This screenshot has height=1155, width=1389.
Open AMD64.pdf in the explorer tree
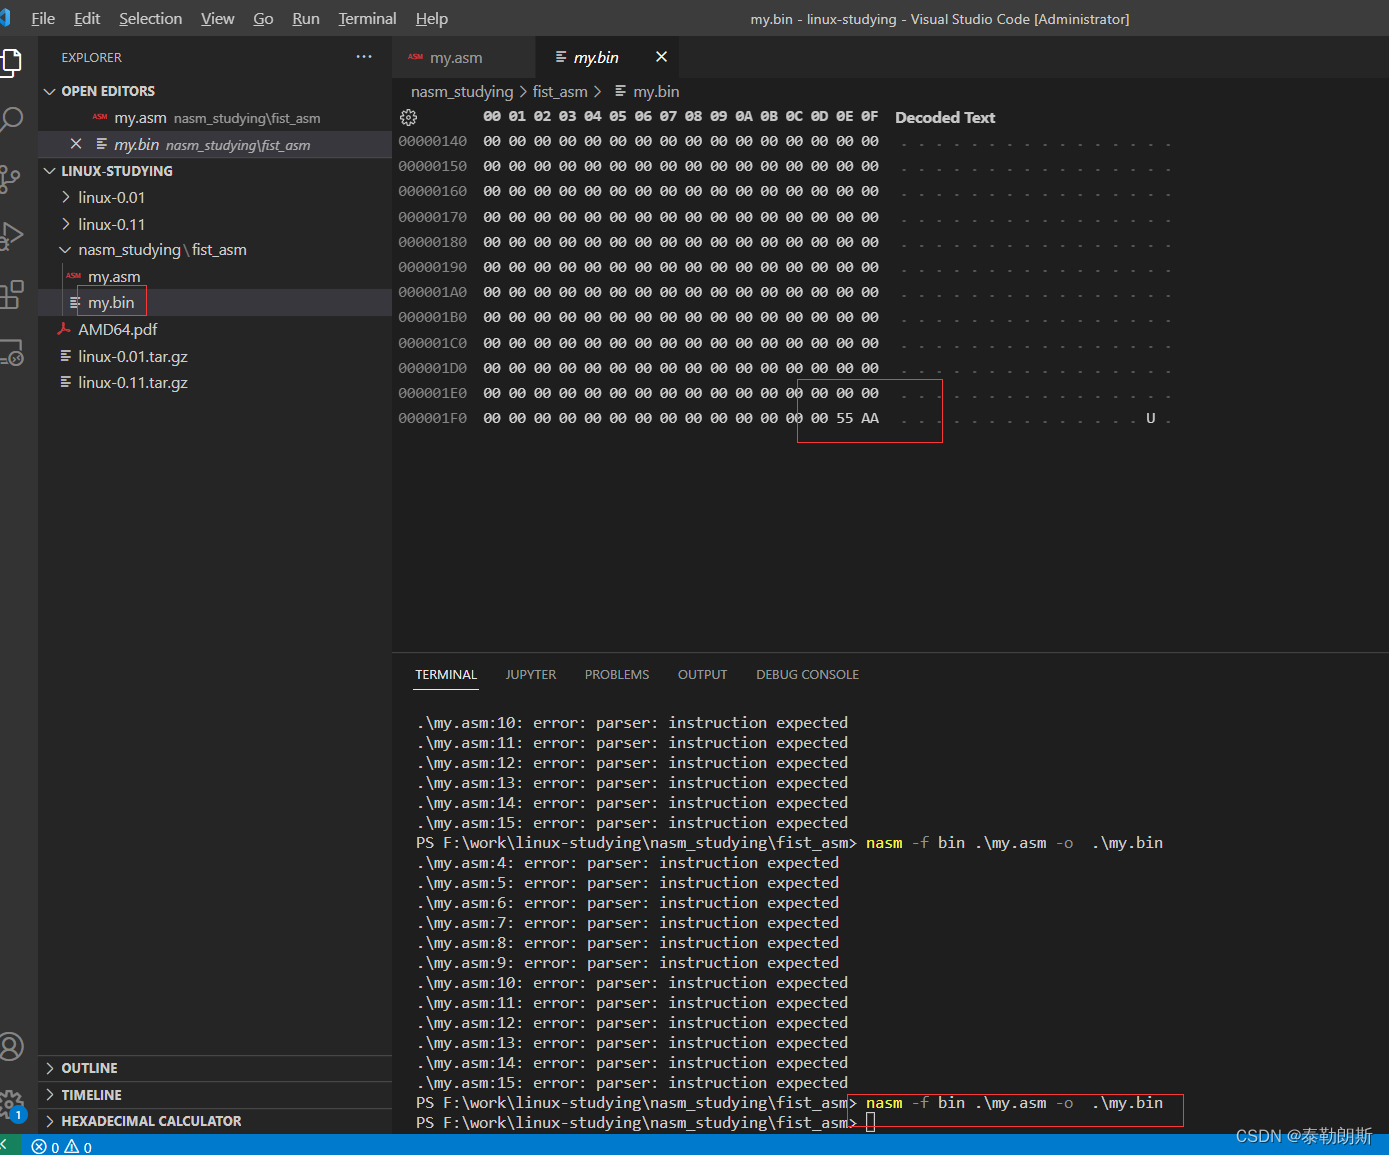[215, 329]
